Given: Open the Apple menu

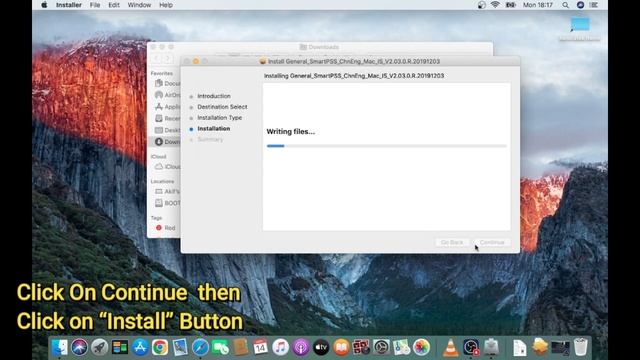Looking at the screenshot, I should point(44,5).
